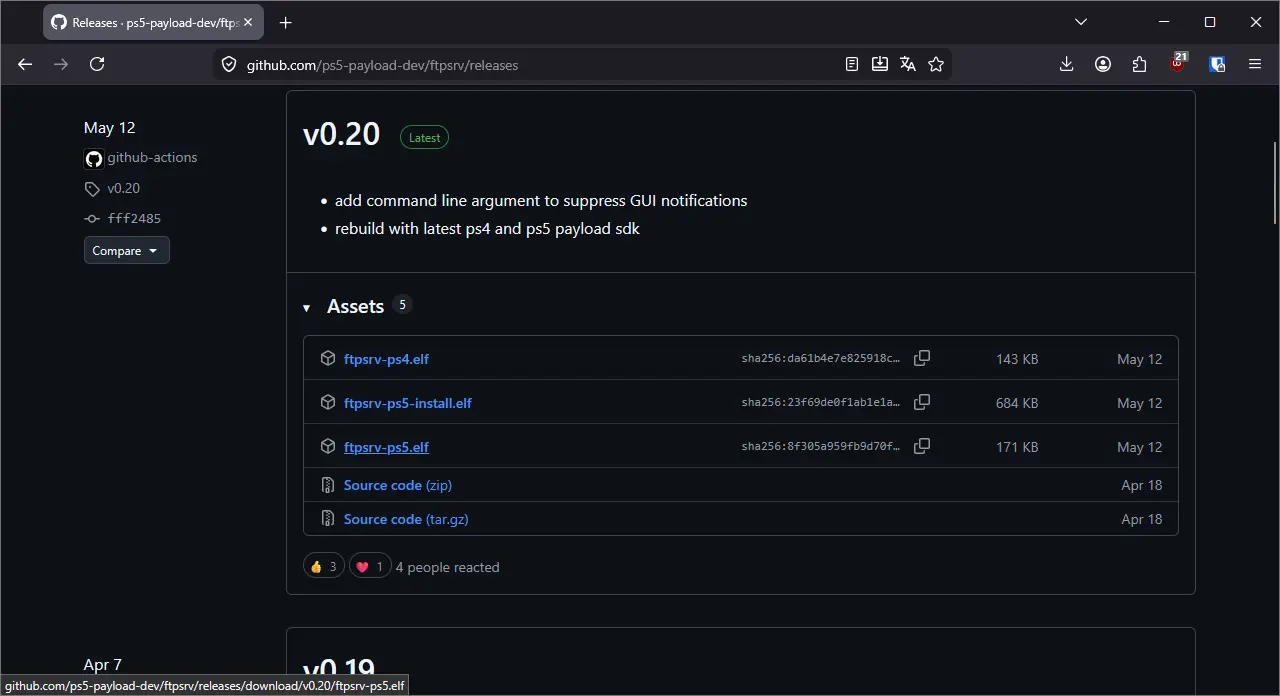
Task: Click the Latest release badge
Action: click(424, 138)
